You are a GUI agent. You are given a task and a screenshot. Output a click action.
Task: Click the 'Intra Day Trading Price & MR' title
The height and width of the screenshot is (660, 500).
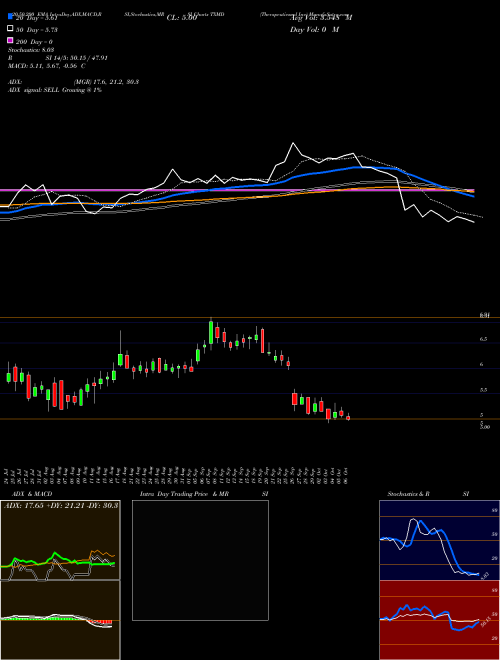click(x=184, y=494)
